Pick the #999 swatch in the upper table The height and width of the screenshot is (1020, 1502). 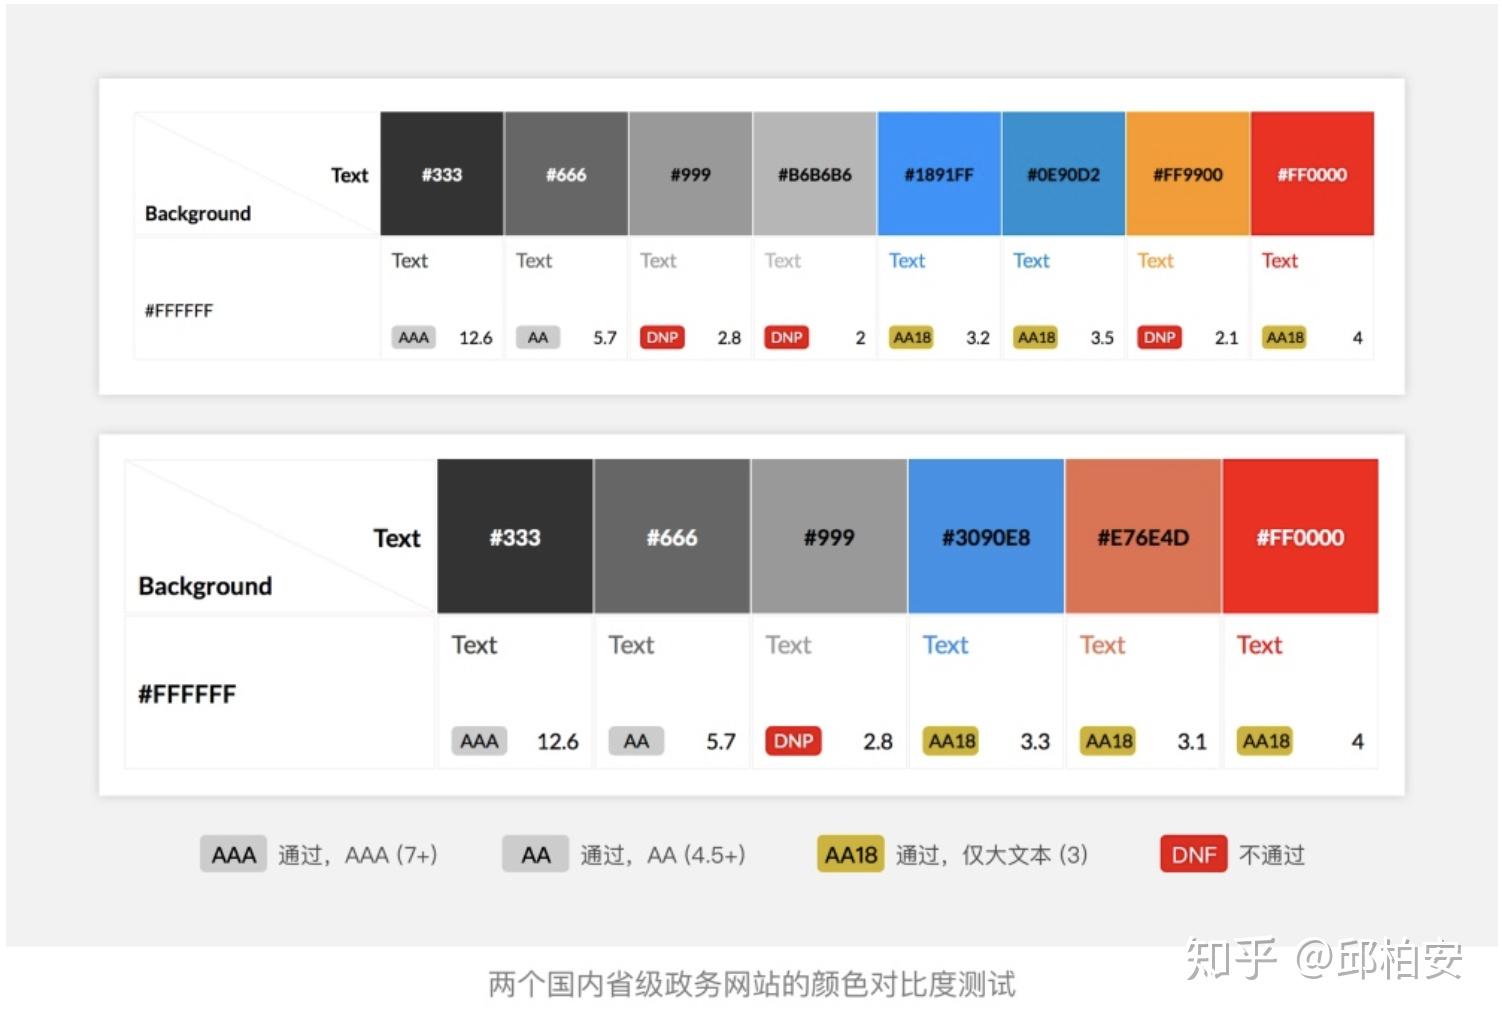[x=691, y=174]
